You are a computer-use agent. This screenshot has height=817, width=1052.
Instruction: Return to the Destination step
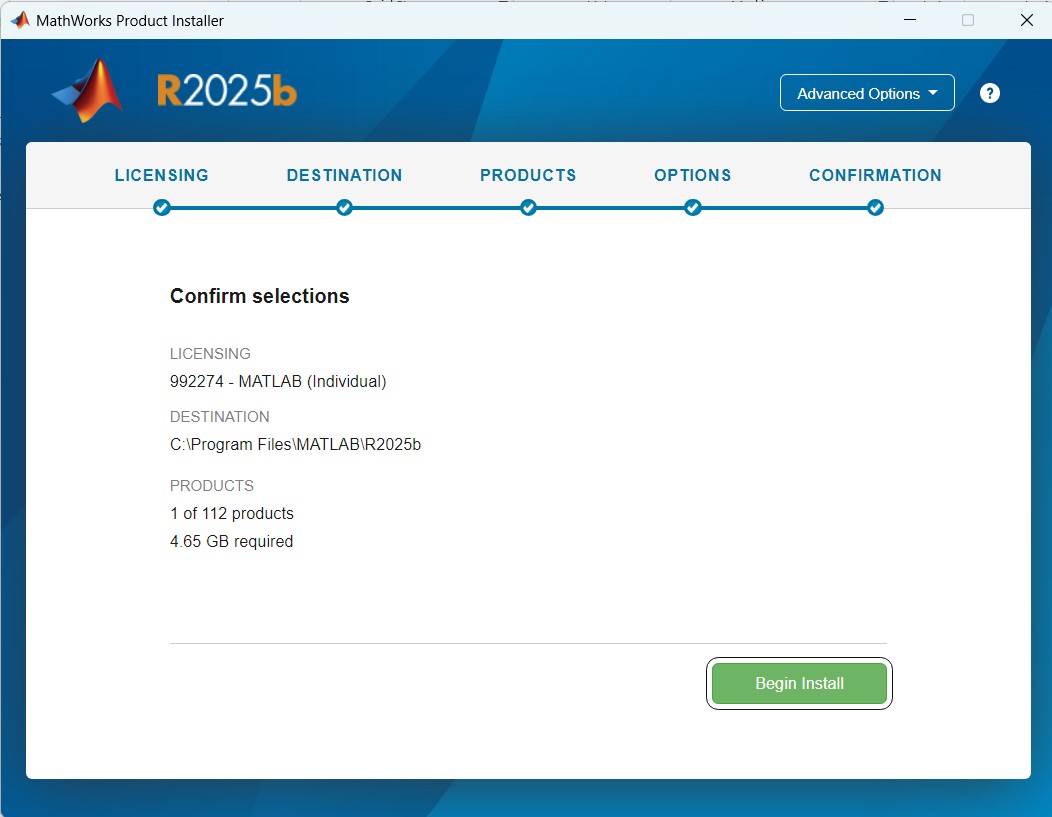tap(344, 175)
